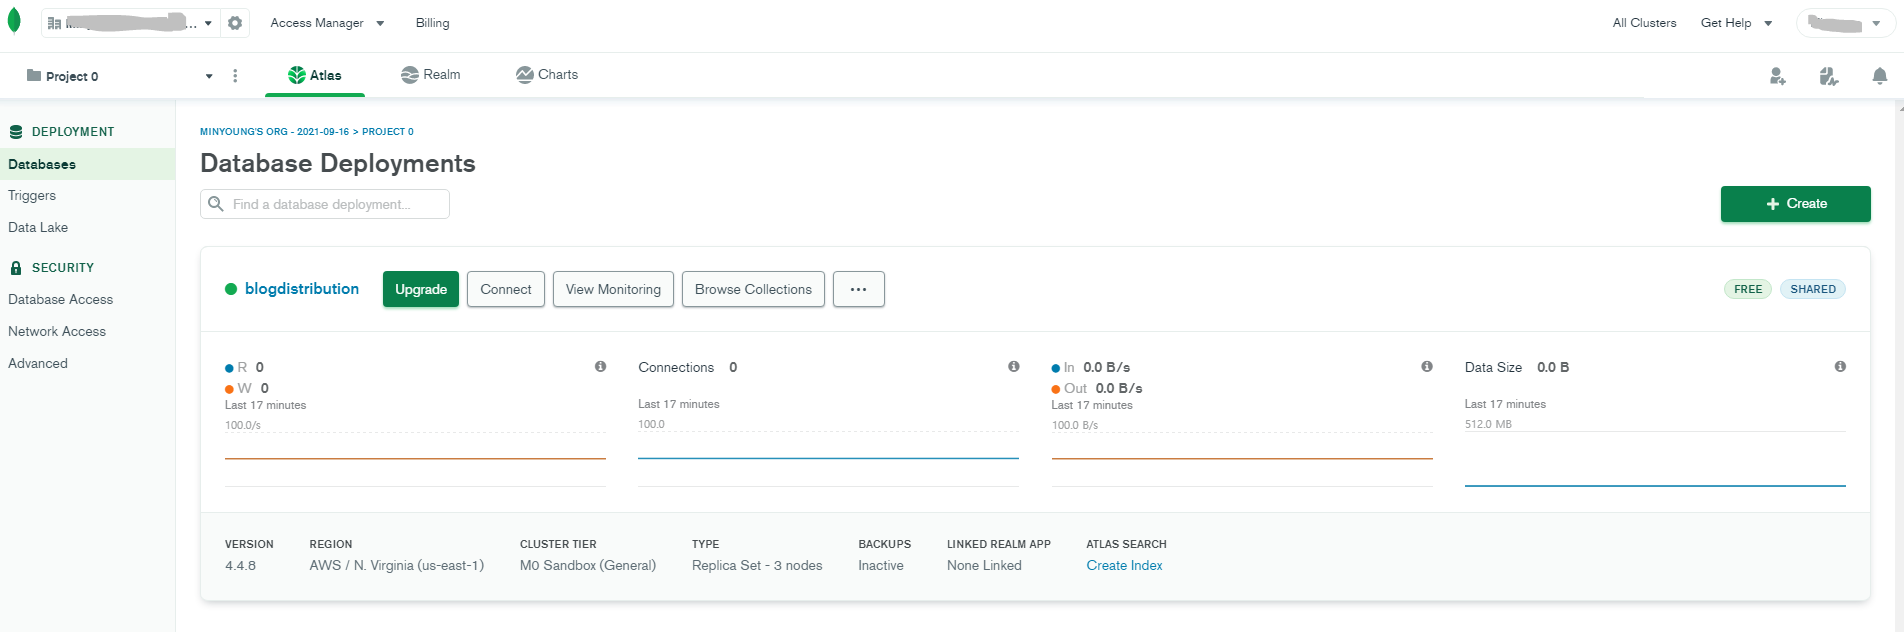Click the version 4.4.8 text

tap(240, 566)
